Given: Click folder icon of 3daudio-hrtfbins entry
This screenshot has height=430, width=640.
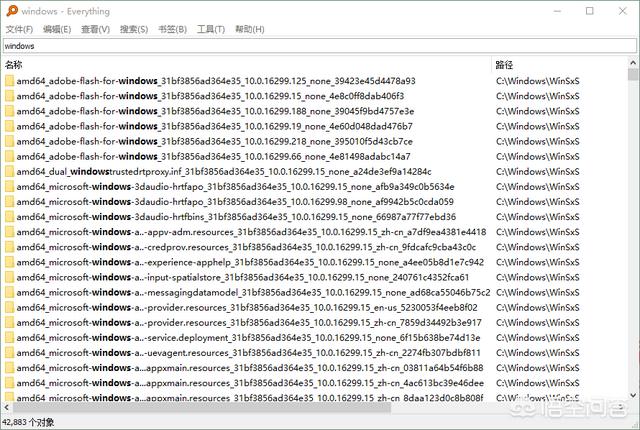Looking at the screenshot, I should [9, 217].
